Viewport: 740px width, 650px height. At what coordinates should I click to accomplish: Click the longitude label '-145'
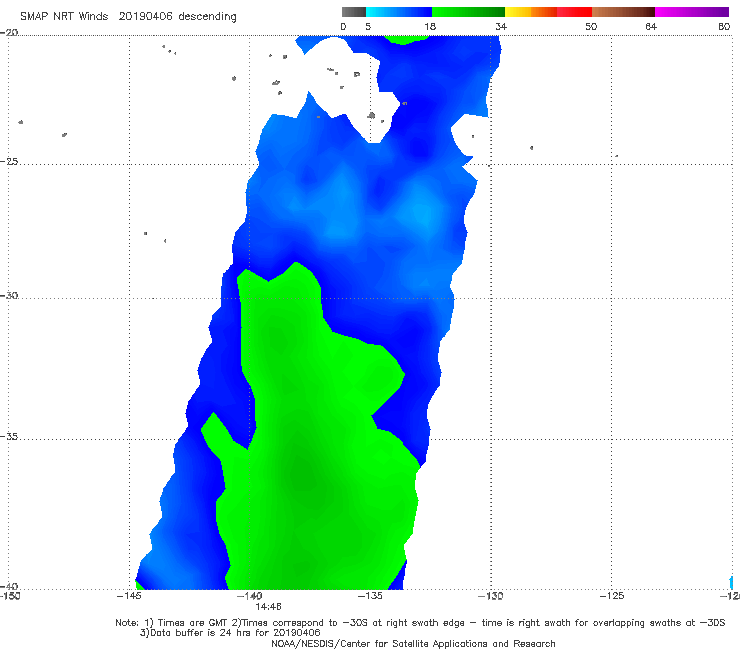click(x=129, y=596)
